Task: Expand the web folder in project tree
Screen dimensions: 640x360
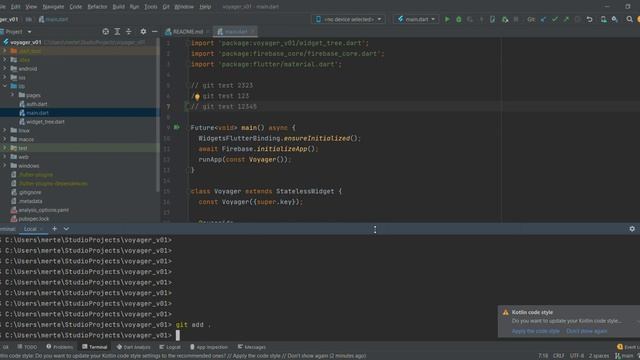Action: [x=5, y=157]
